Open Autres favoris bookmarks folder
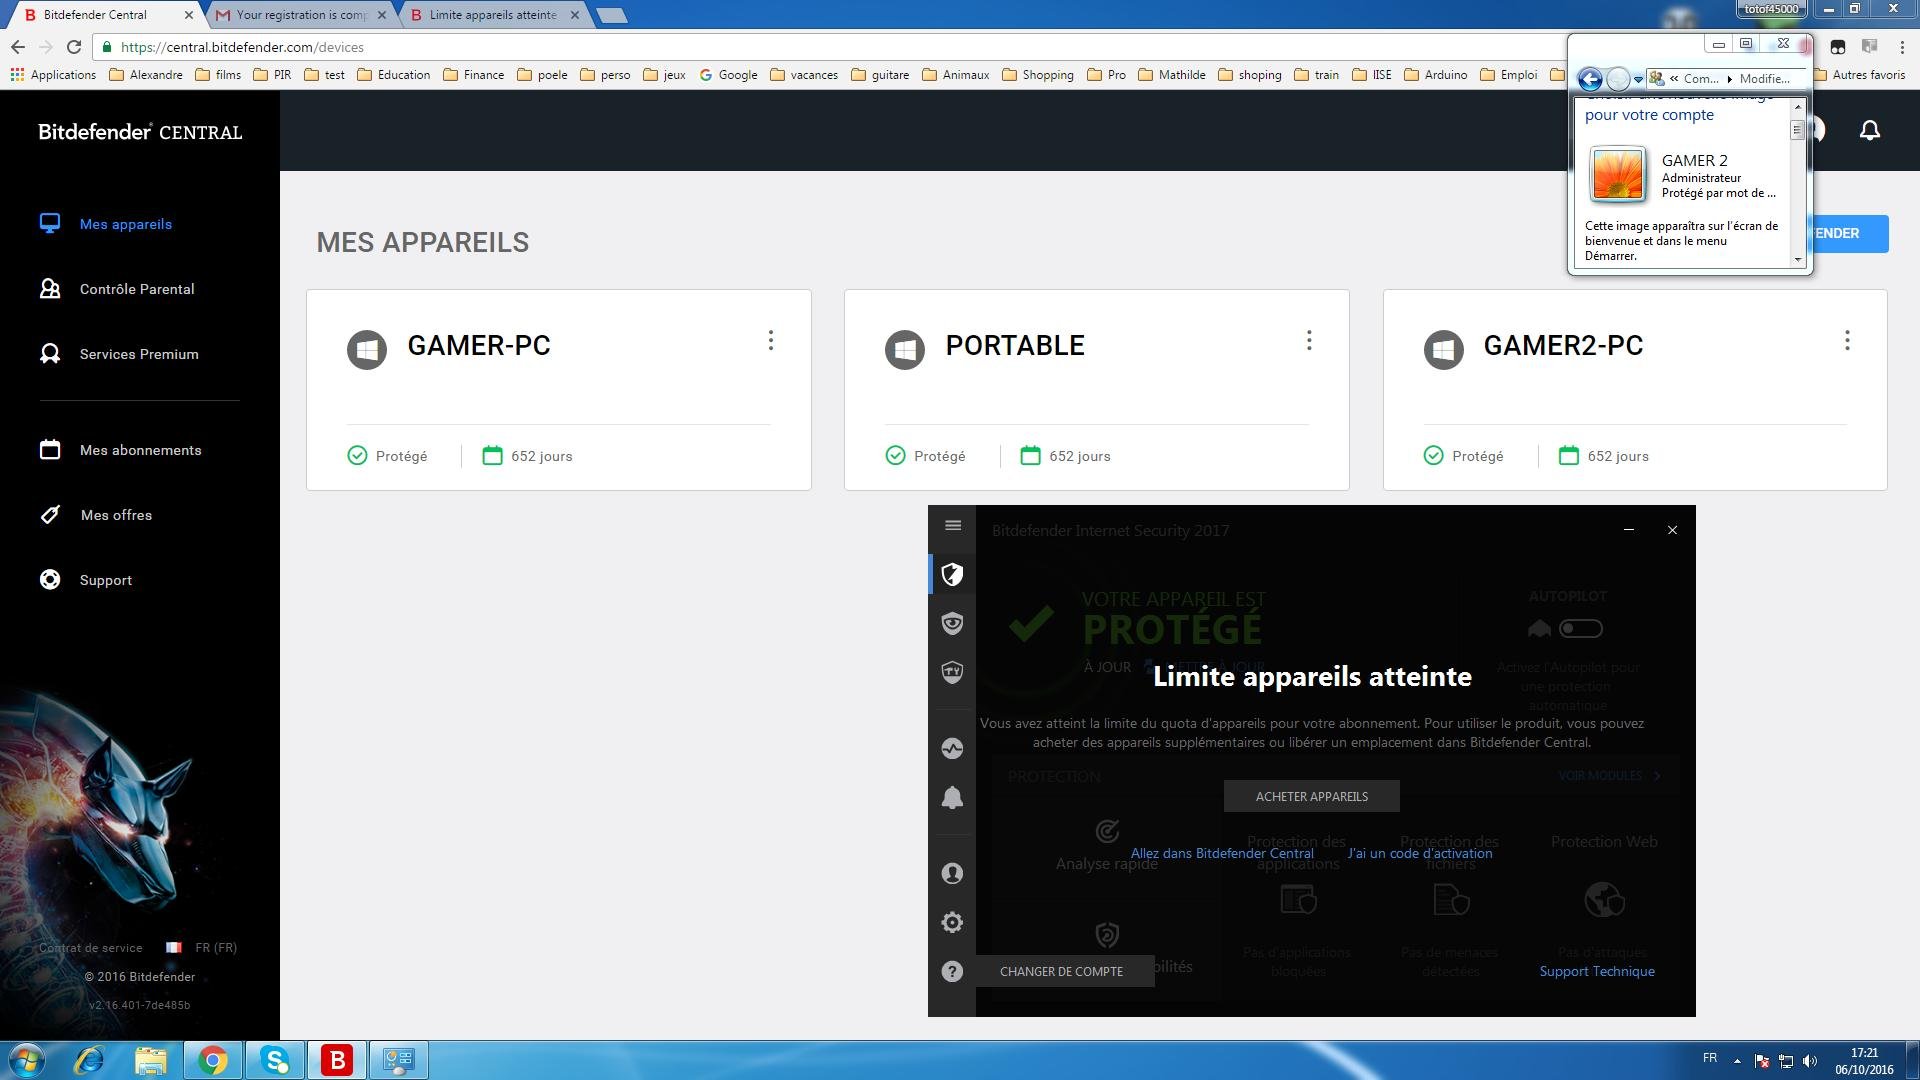The height and width of the screenshot is (1080, 1920). click(1860, 75)
